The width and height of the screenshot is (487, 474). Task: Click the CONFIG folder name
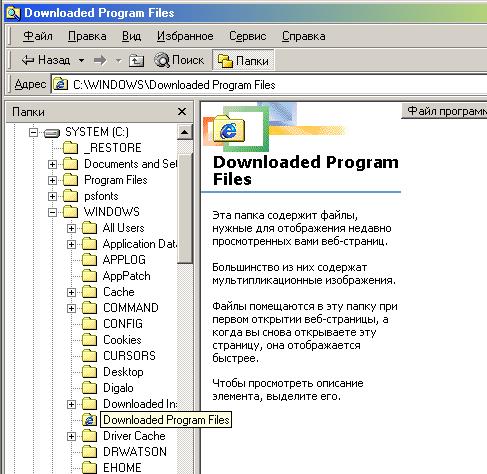pyautogui.click(x=123, y=324)
